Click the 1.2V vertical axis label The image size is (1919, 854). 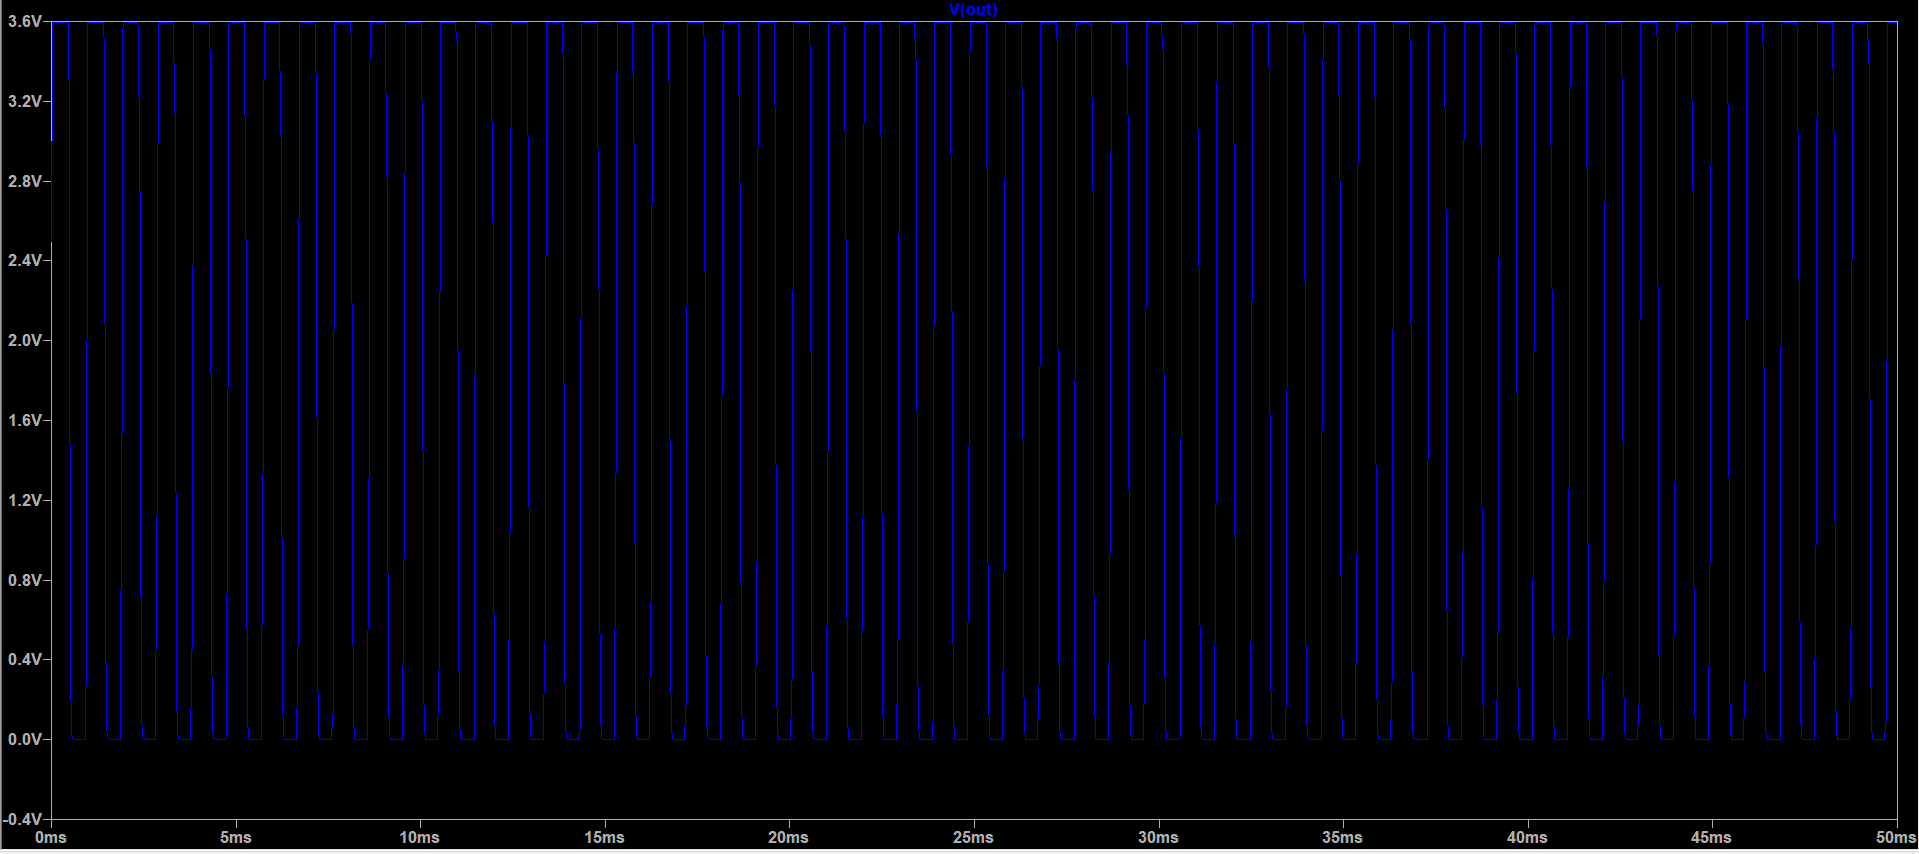click(24, 500)
